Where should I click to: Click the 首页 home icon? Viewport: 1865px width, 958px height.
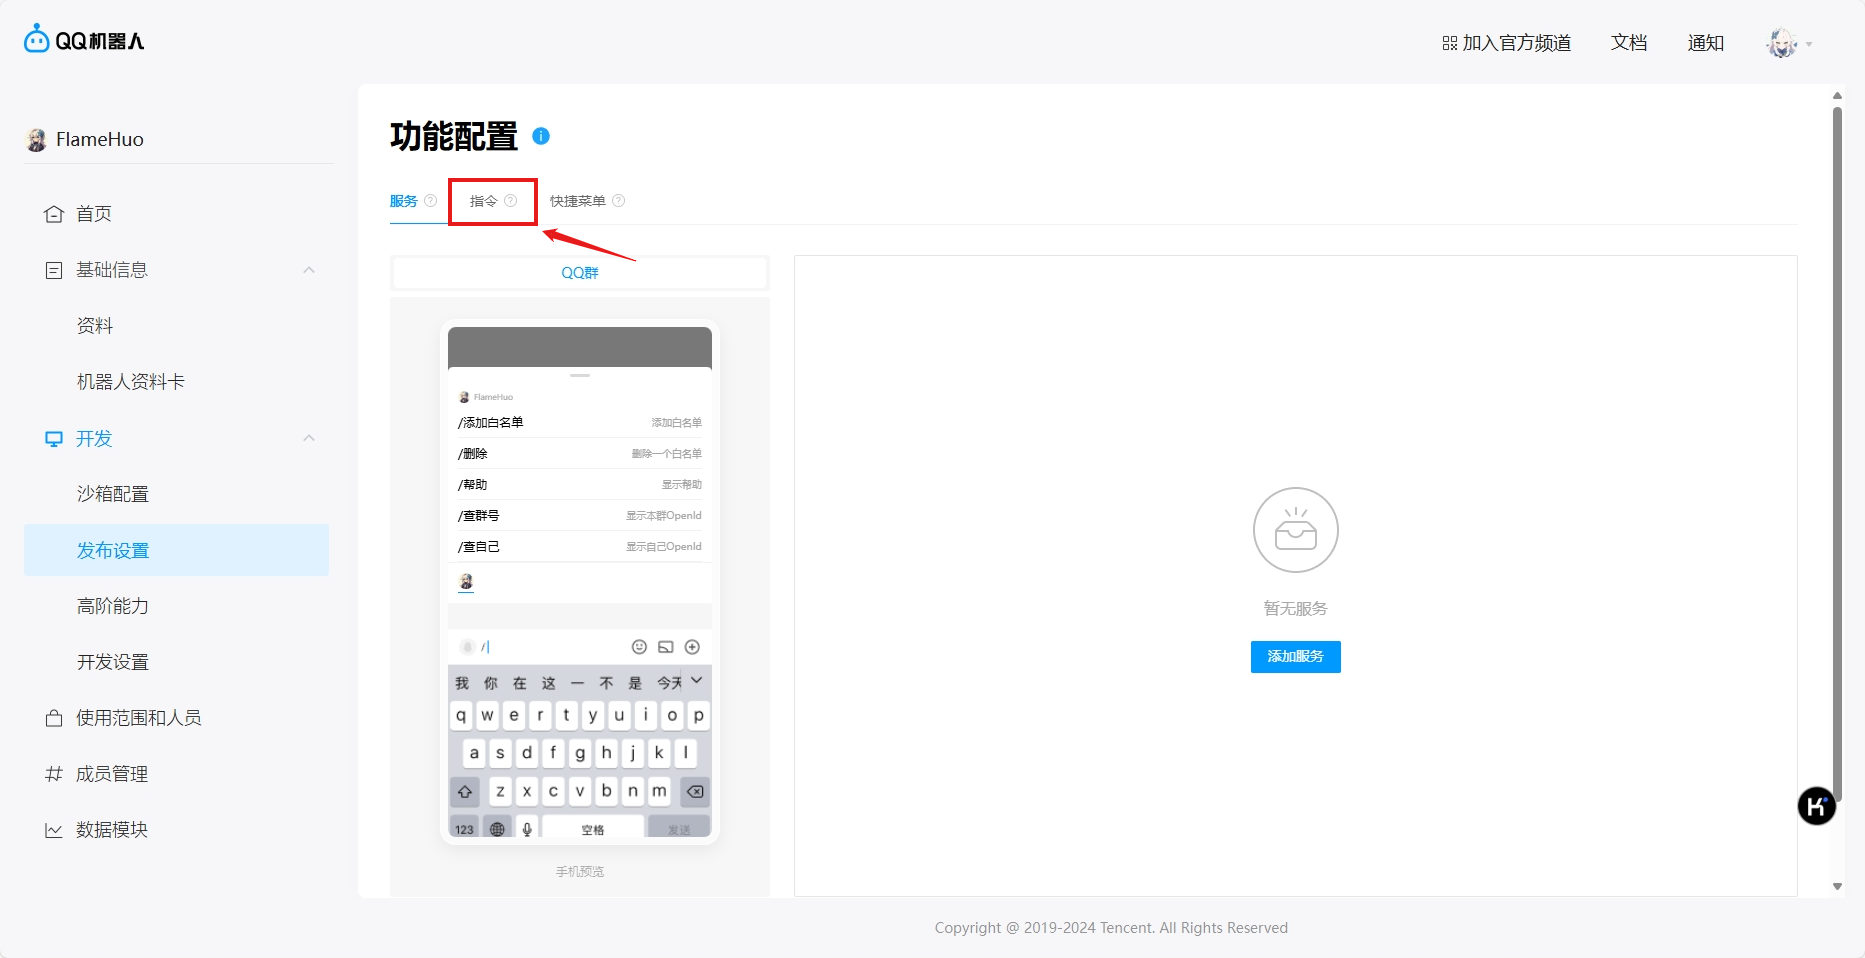[x=54, y=214]
